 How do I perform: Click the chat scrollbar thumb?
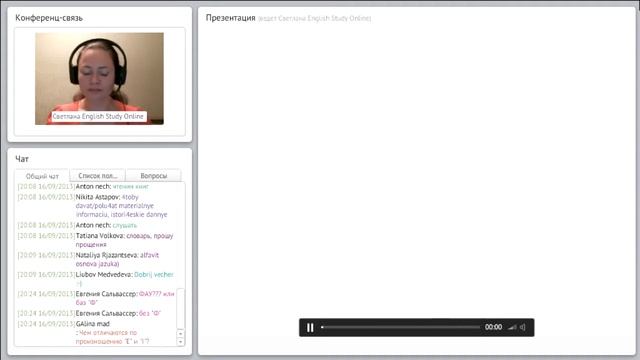(180, 309)
